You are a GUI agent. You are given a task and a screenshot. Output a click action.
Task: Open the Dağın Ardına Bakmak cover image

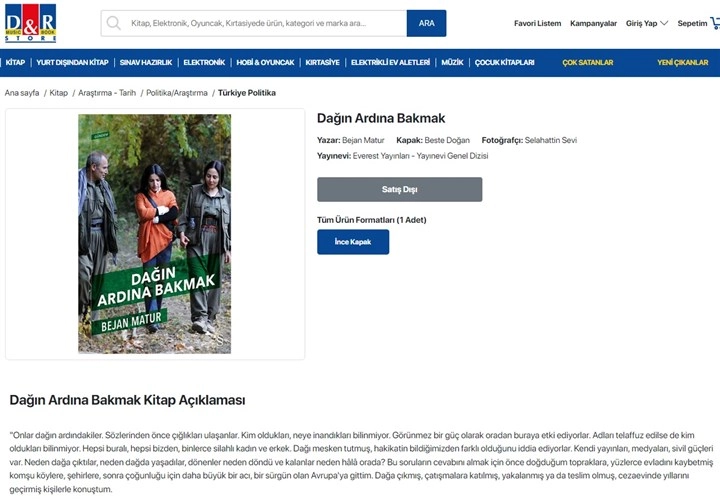coord(155,234)
